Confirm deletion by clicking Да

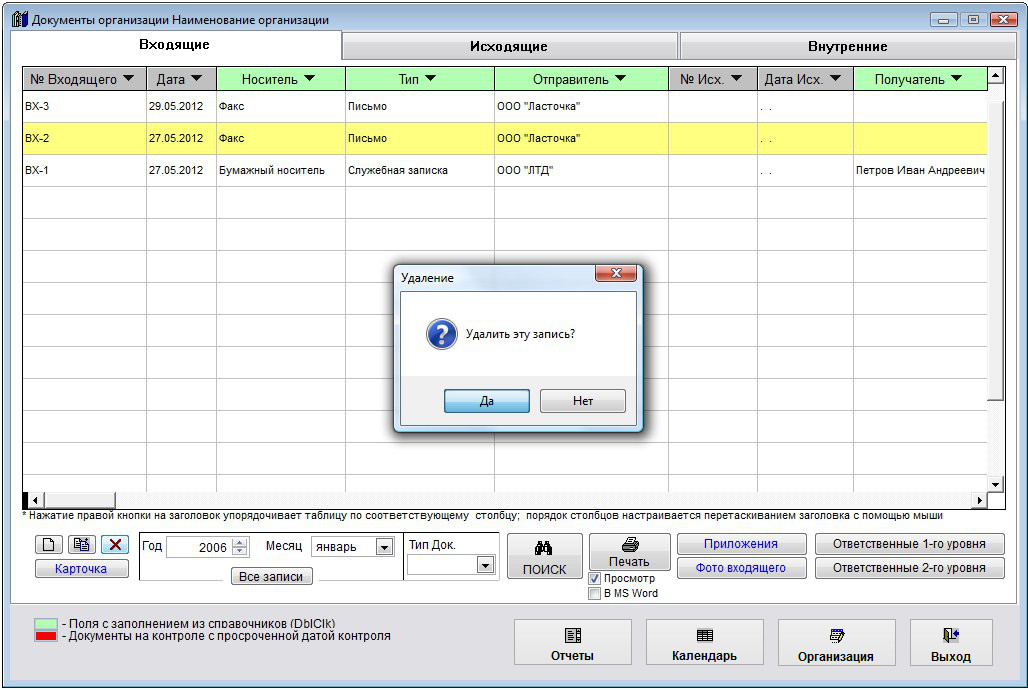486,401
